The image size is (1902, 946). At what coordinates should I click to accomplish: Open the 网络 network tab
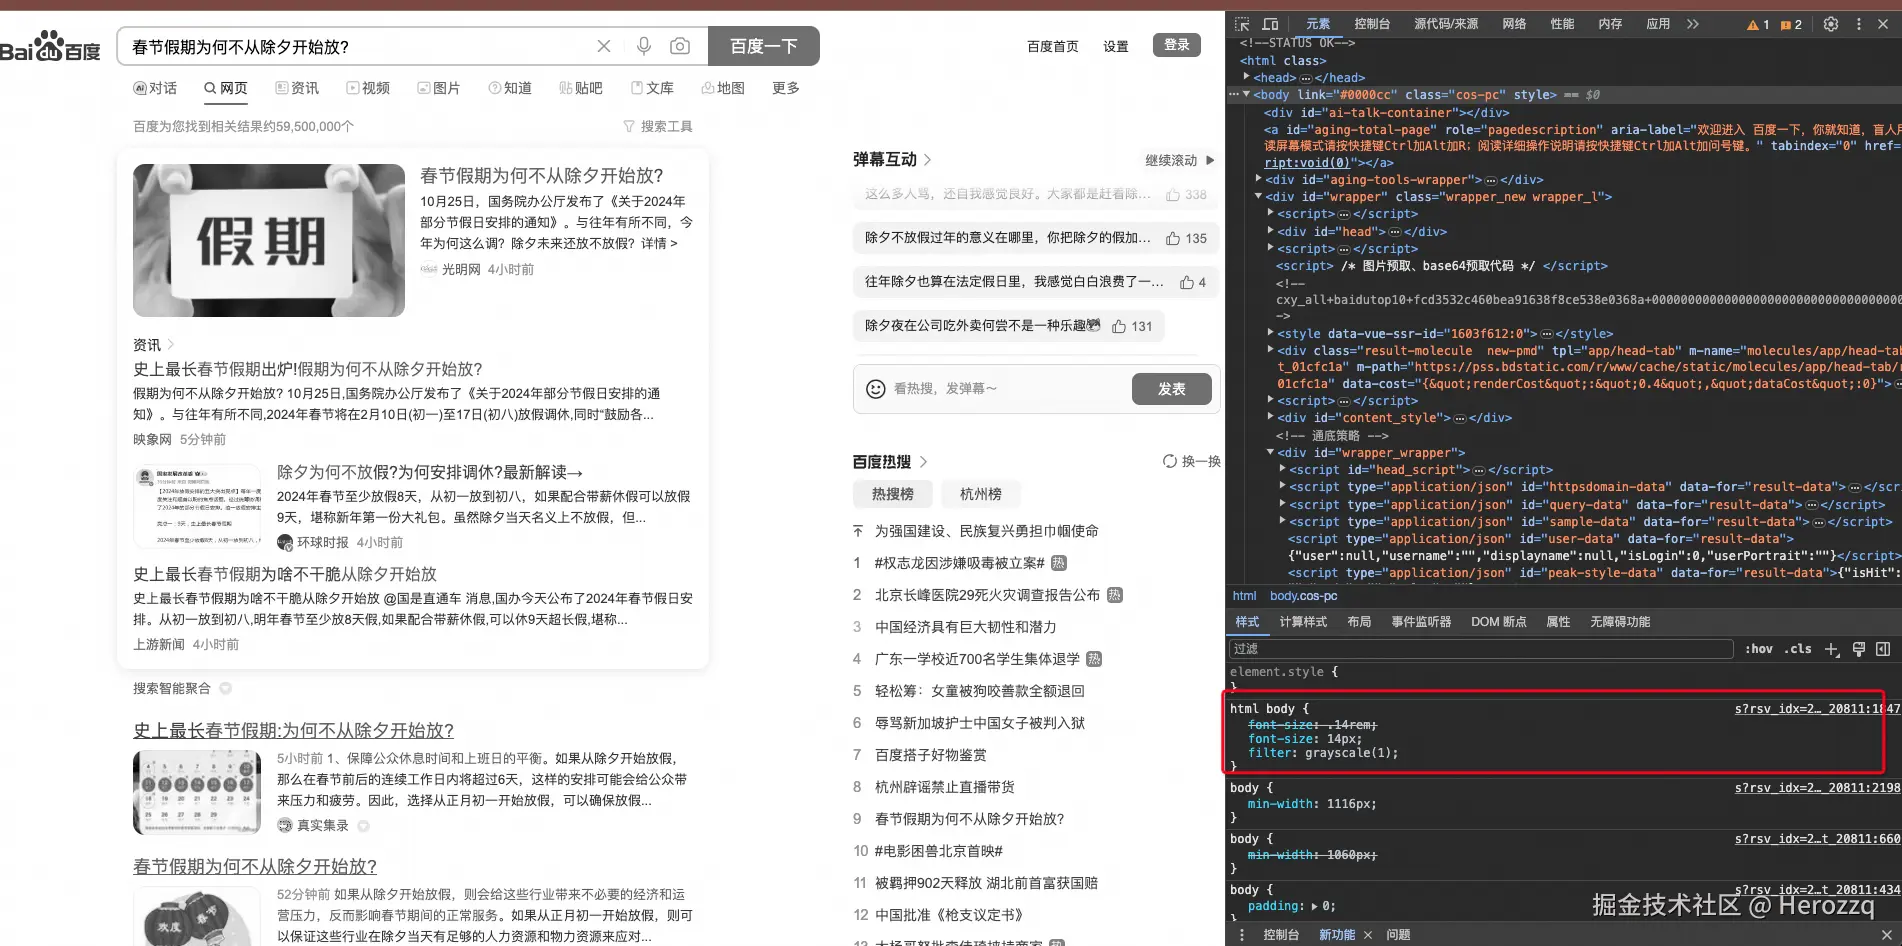coord(1514,24)
